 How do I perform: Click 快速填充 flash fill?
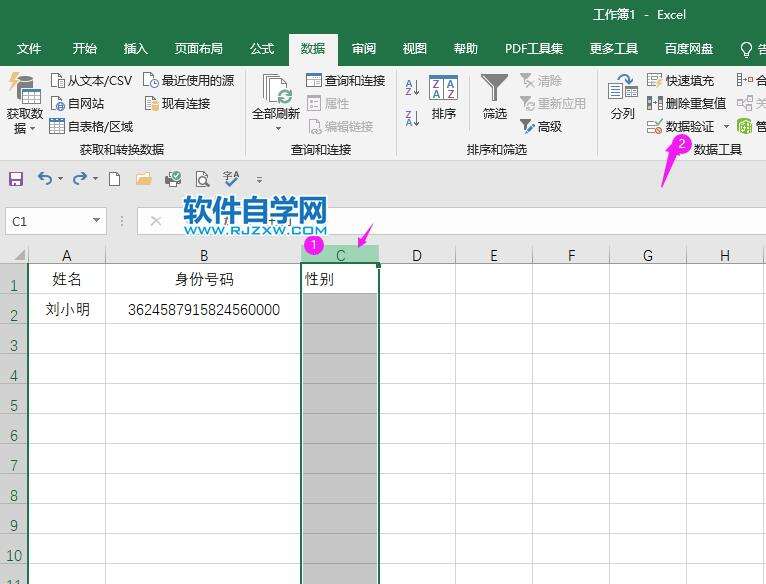(x=680, y=80)
